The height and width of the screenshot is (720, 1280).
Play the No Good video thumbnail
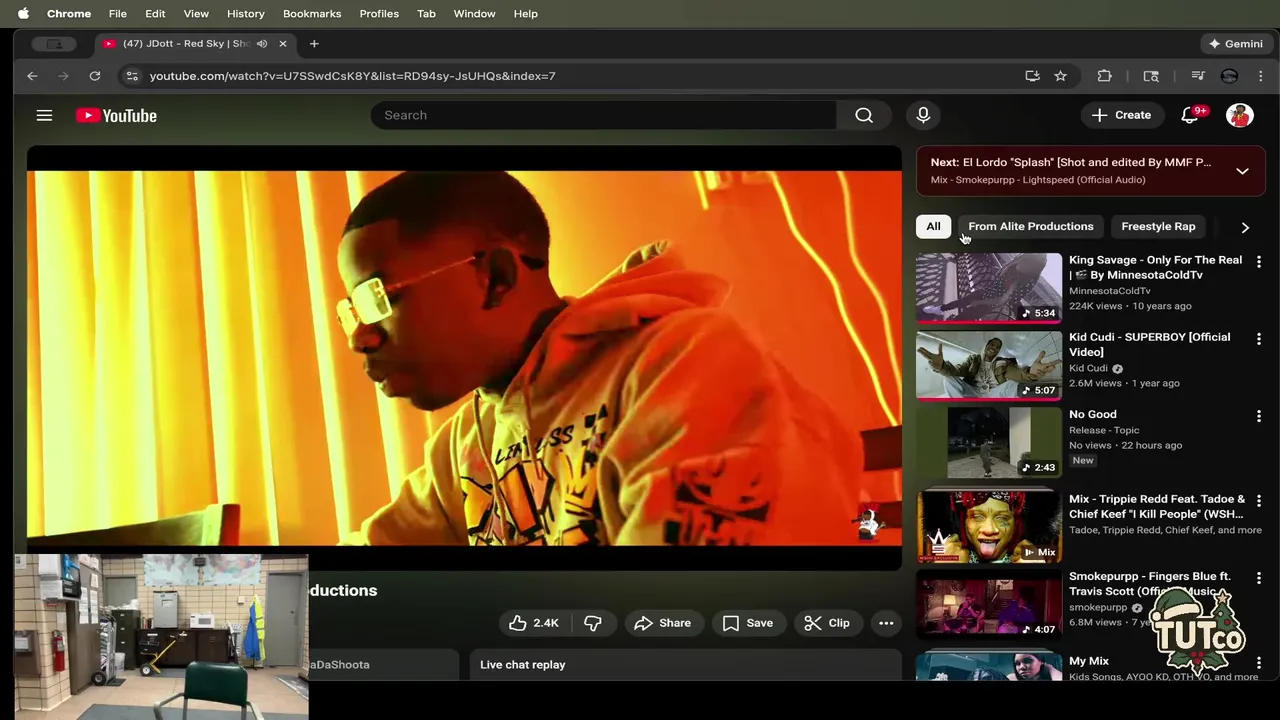click(989, 442)
